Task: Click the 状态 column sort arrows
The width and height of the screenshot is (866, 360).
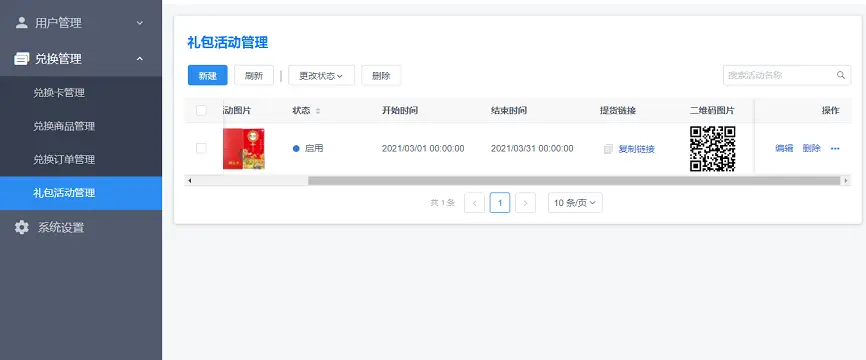Action: (x=318, y=111)
